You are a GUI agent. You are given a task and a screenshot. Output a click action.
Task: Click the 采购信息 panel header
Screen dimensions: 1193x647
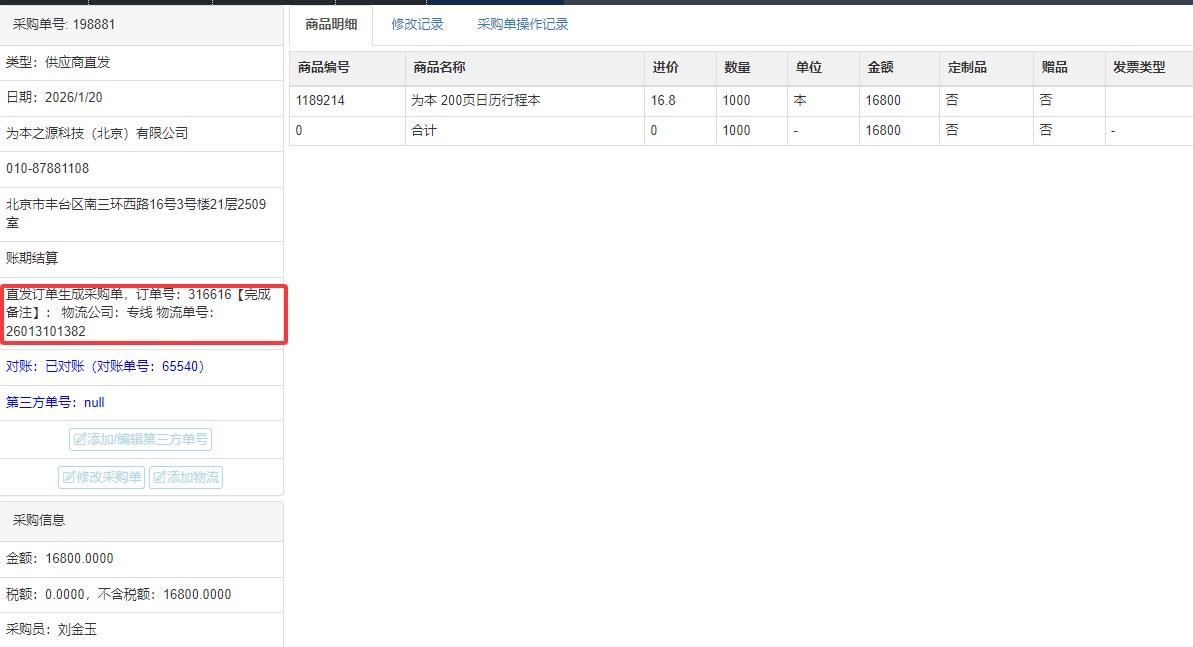click(x=39, y=521)
